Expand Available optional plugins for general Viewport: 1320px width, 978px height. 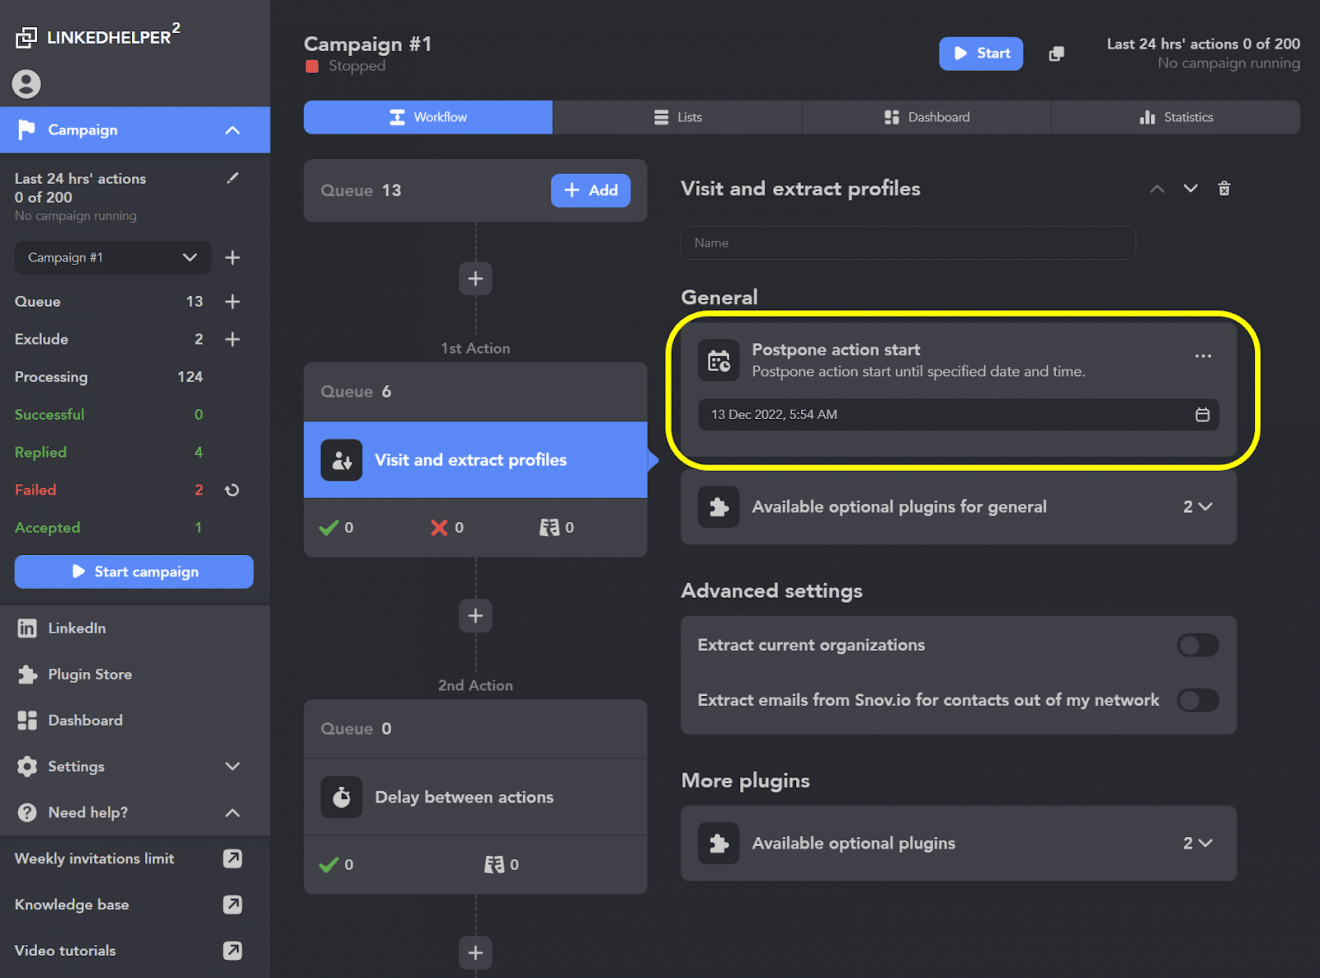click(x=1205, y=507)
